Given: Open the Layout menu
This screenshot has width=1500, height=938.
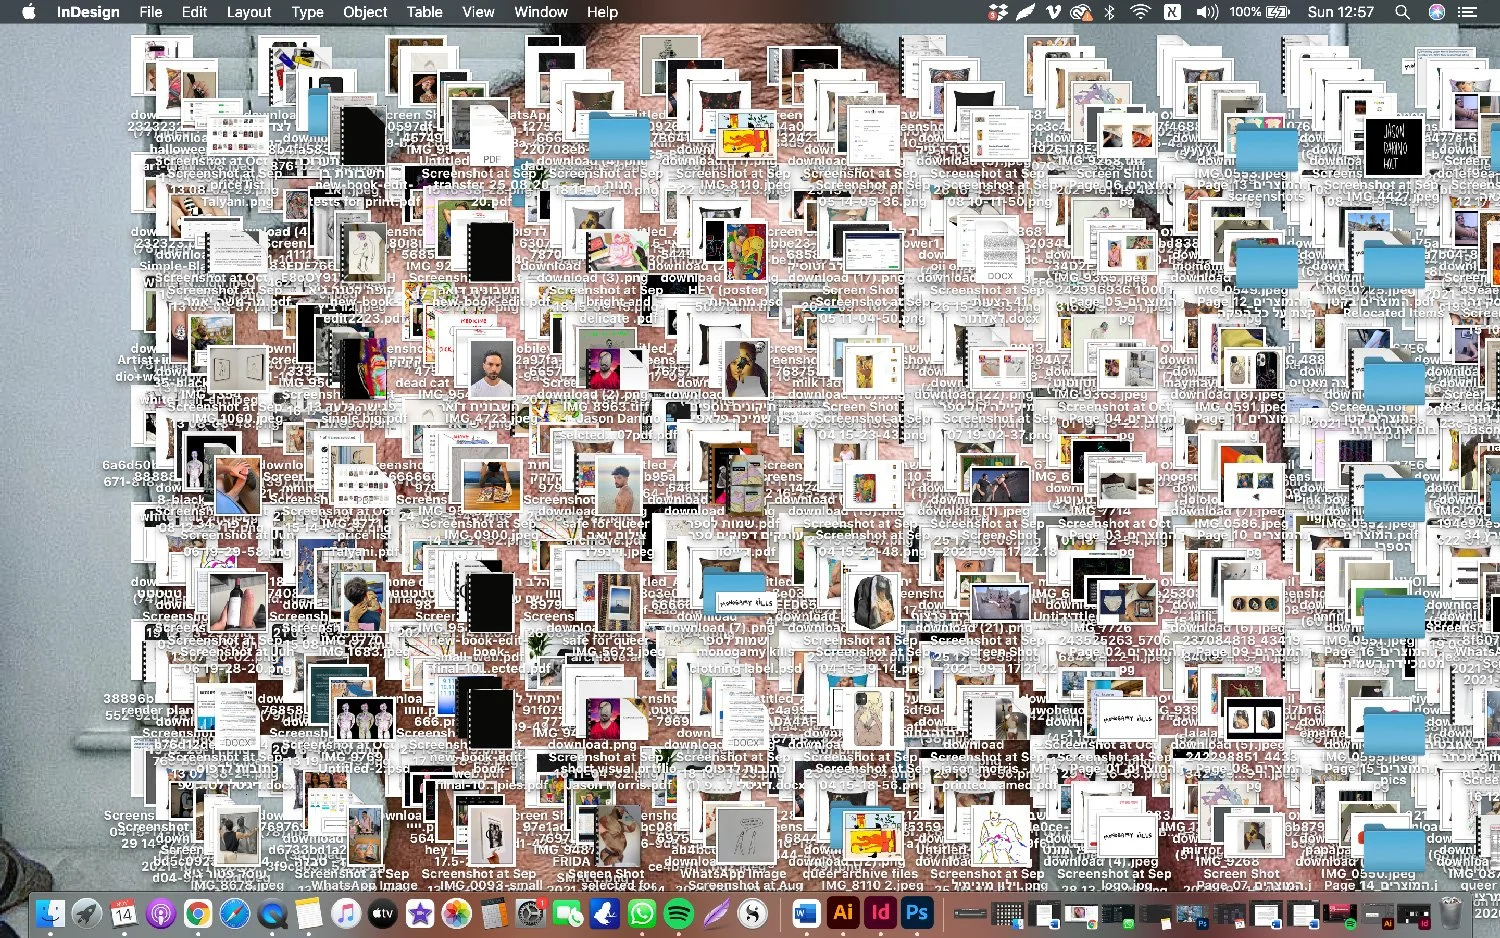Looking at the screenshot, I should click(x=249, y=12).
